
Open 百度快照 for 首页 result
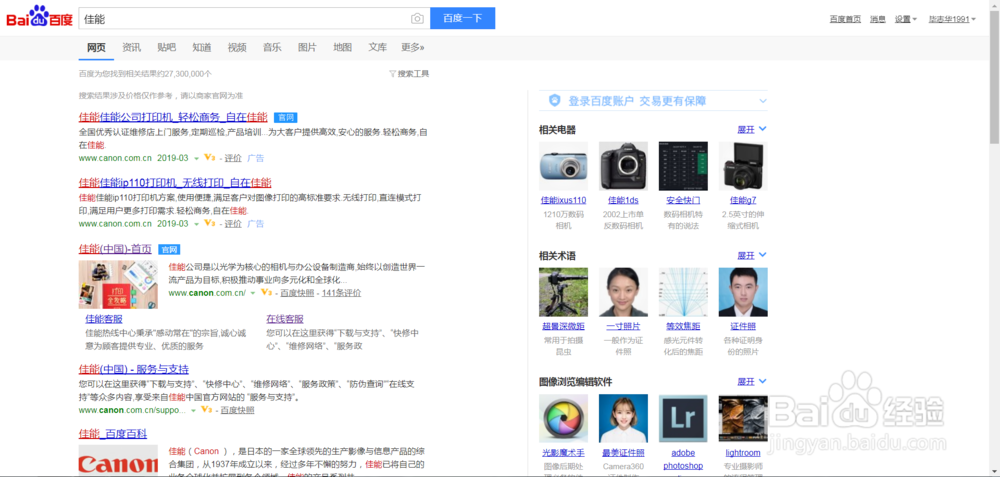(297, 293)
